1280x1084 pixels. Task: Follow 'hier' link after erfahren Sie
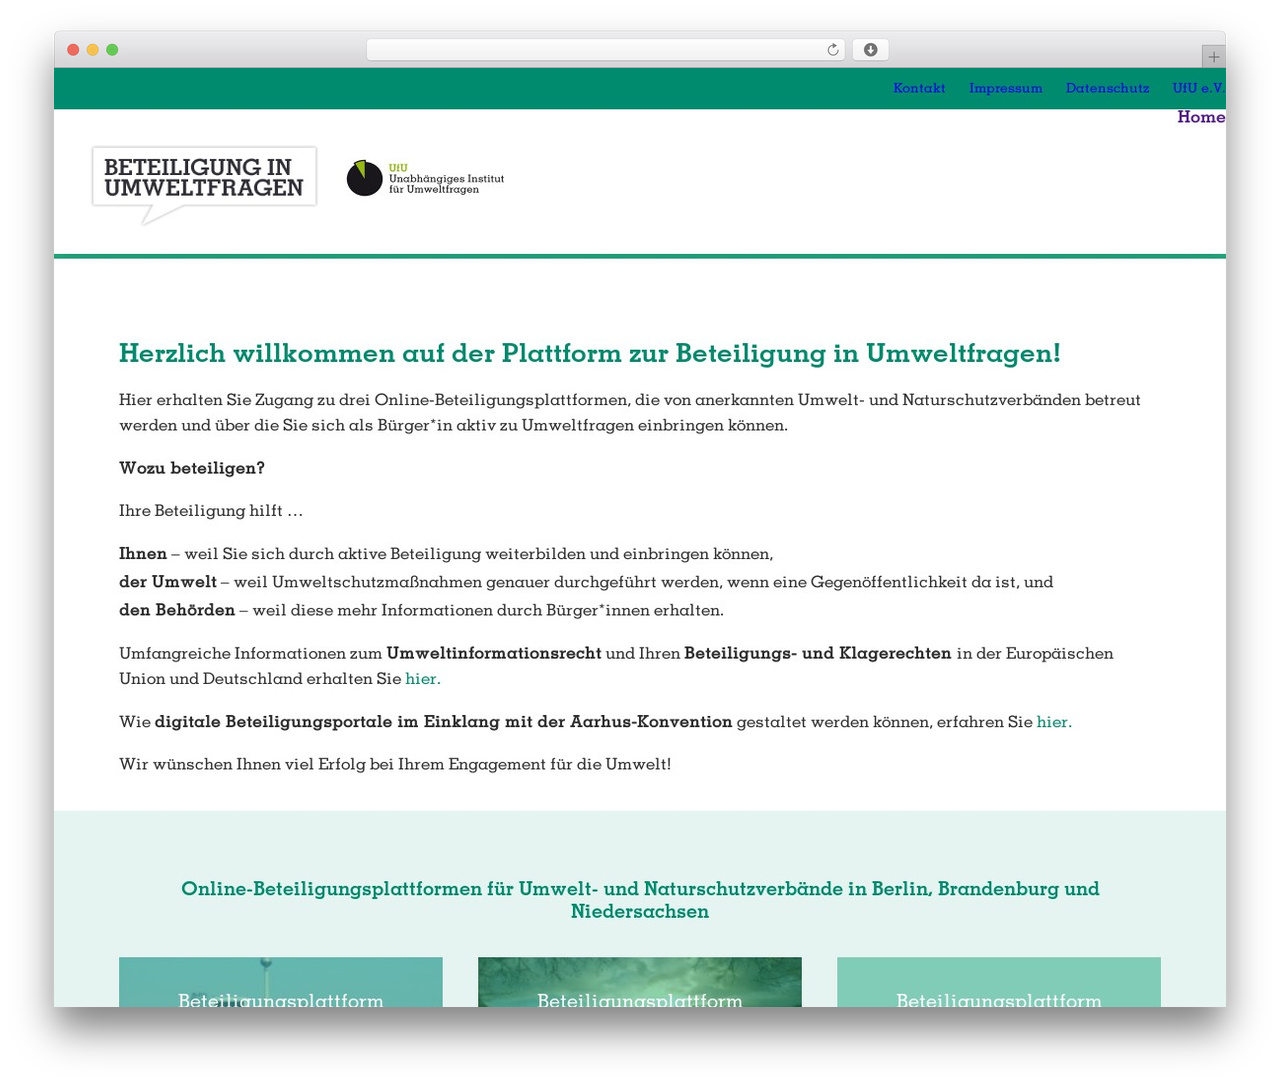pyautogui.click(x=1053, y=722)
